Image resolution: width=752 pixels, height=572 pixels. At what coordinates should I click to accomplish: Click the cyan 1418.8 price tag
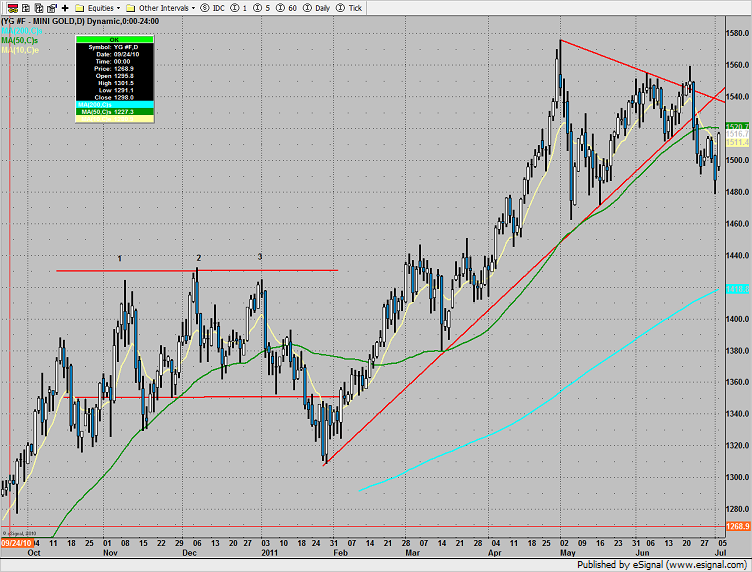coord(738,289)
